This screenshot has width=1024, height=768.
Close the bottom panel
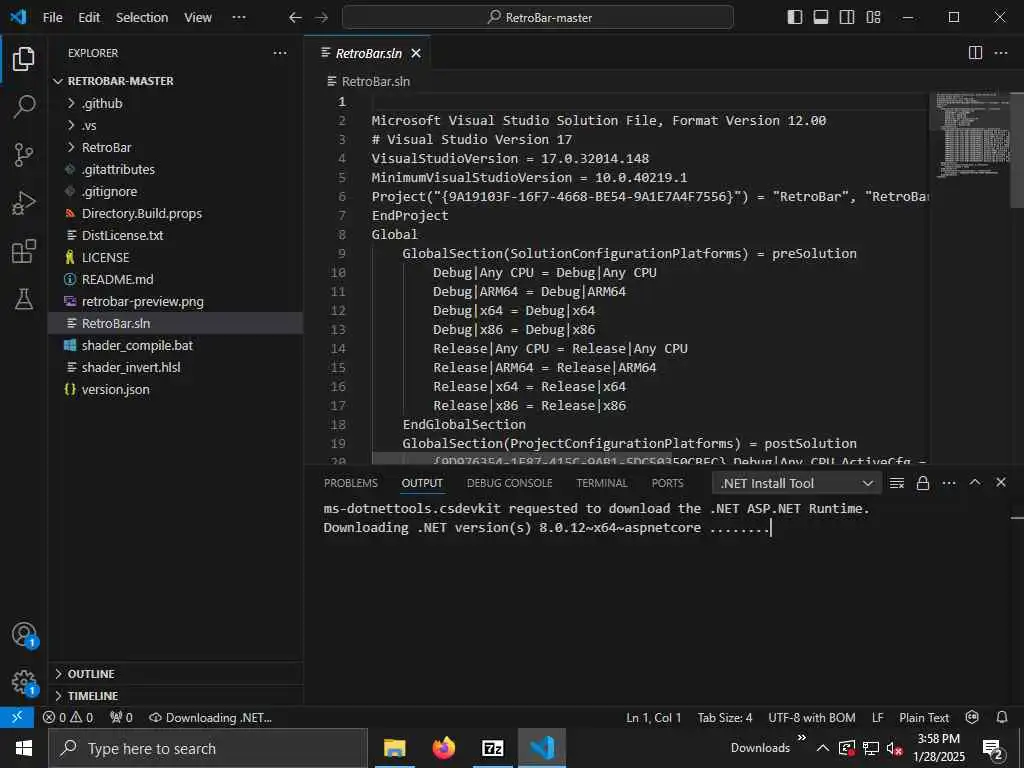tap(1001, 482)
